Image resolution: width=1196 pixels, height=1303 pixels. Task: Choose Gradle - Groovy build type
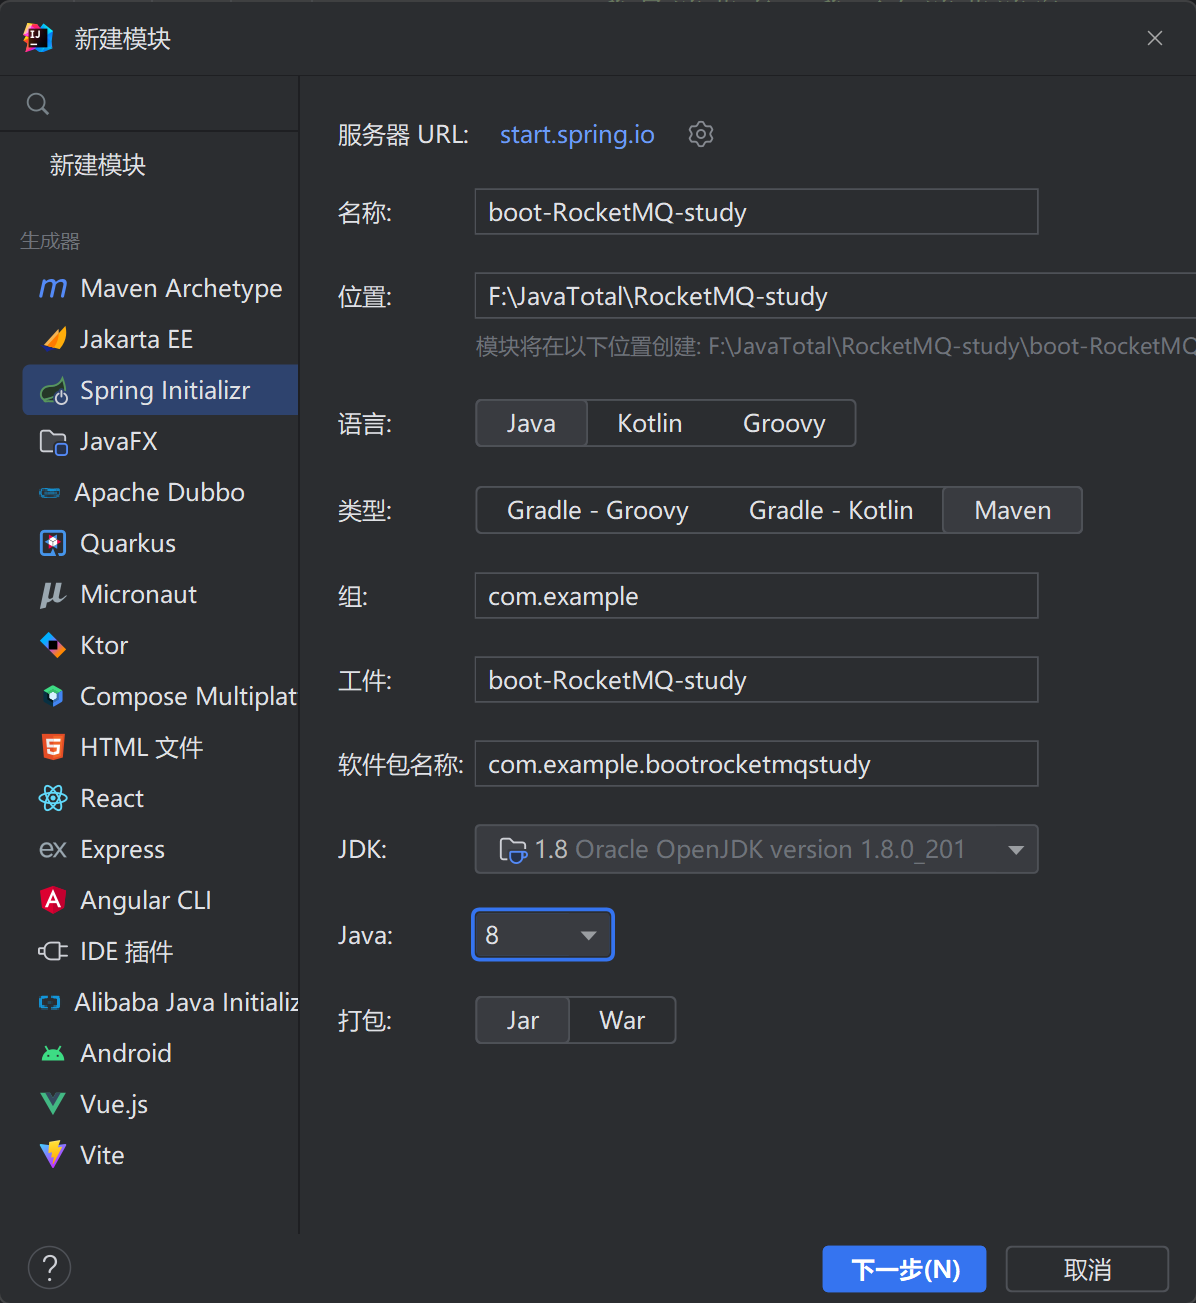point(598,510)
